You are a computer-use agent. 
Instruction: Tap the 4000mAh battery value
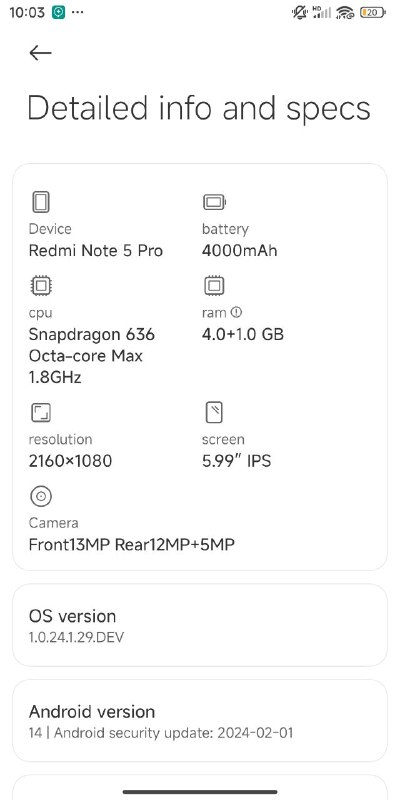pos(240,251)
